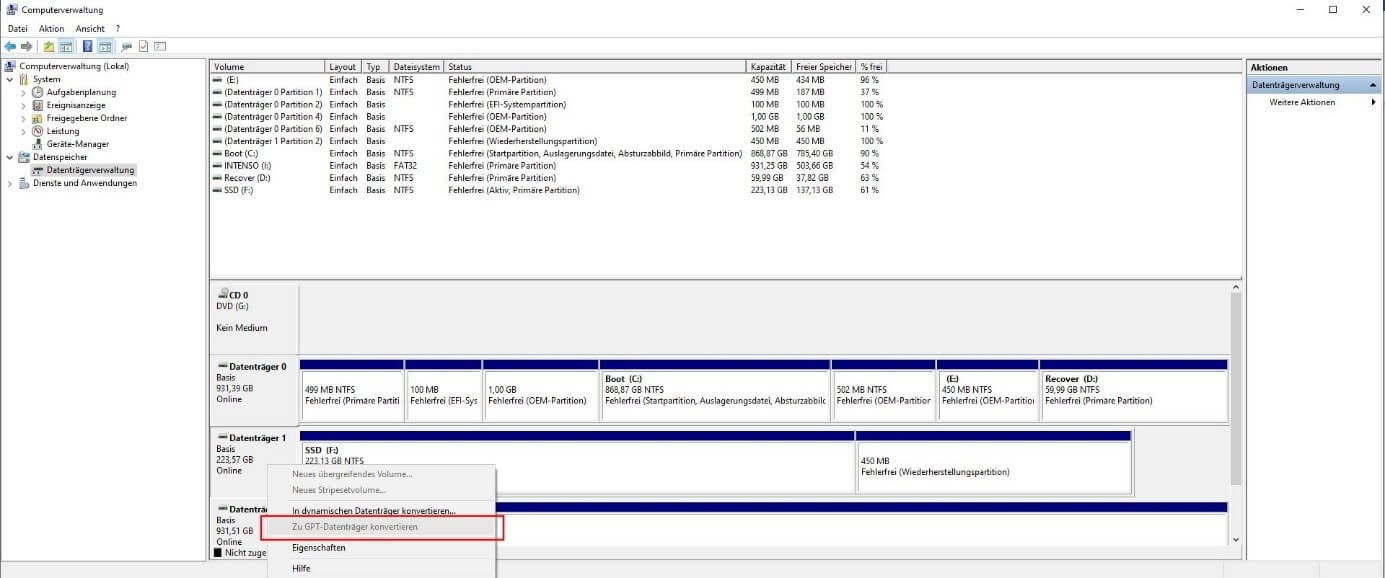This screenshot has height=578, width=1385.
Task: Choose Zu GPT-Datenträger konvertieren context entry
Action: click(381, 527)
